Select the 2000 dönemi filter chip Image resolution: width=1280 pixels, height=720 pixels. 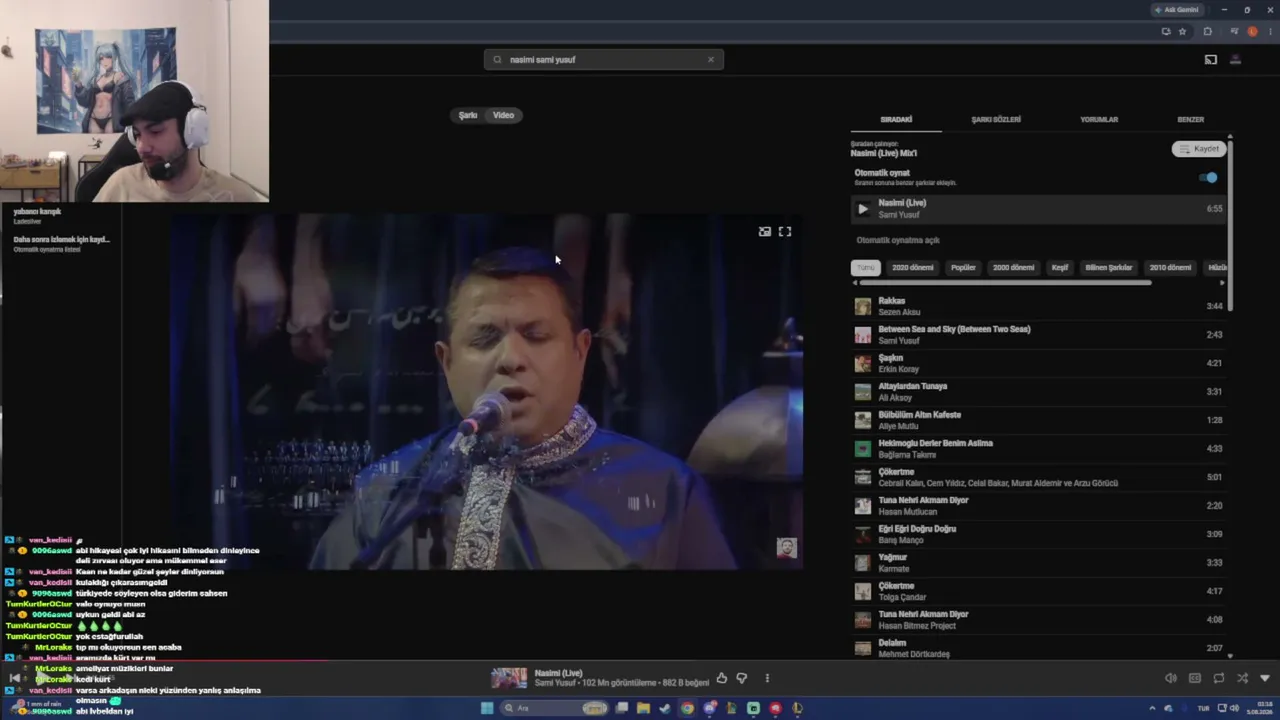pyautogui.click(x=1014, y=268)
